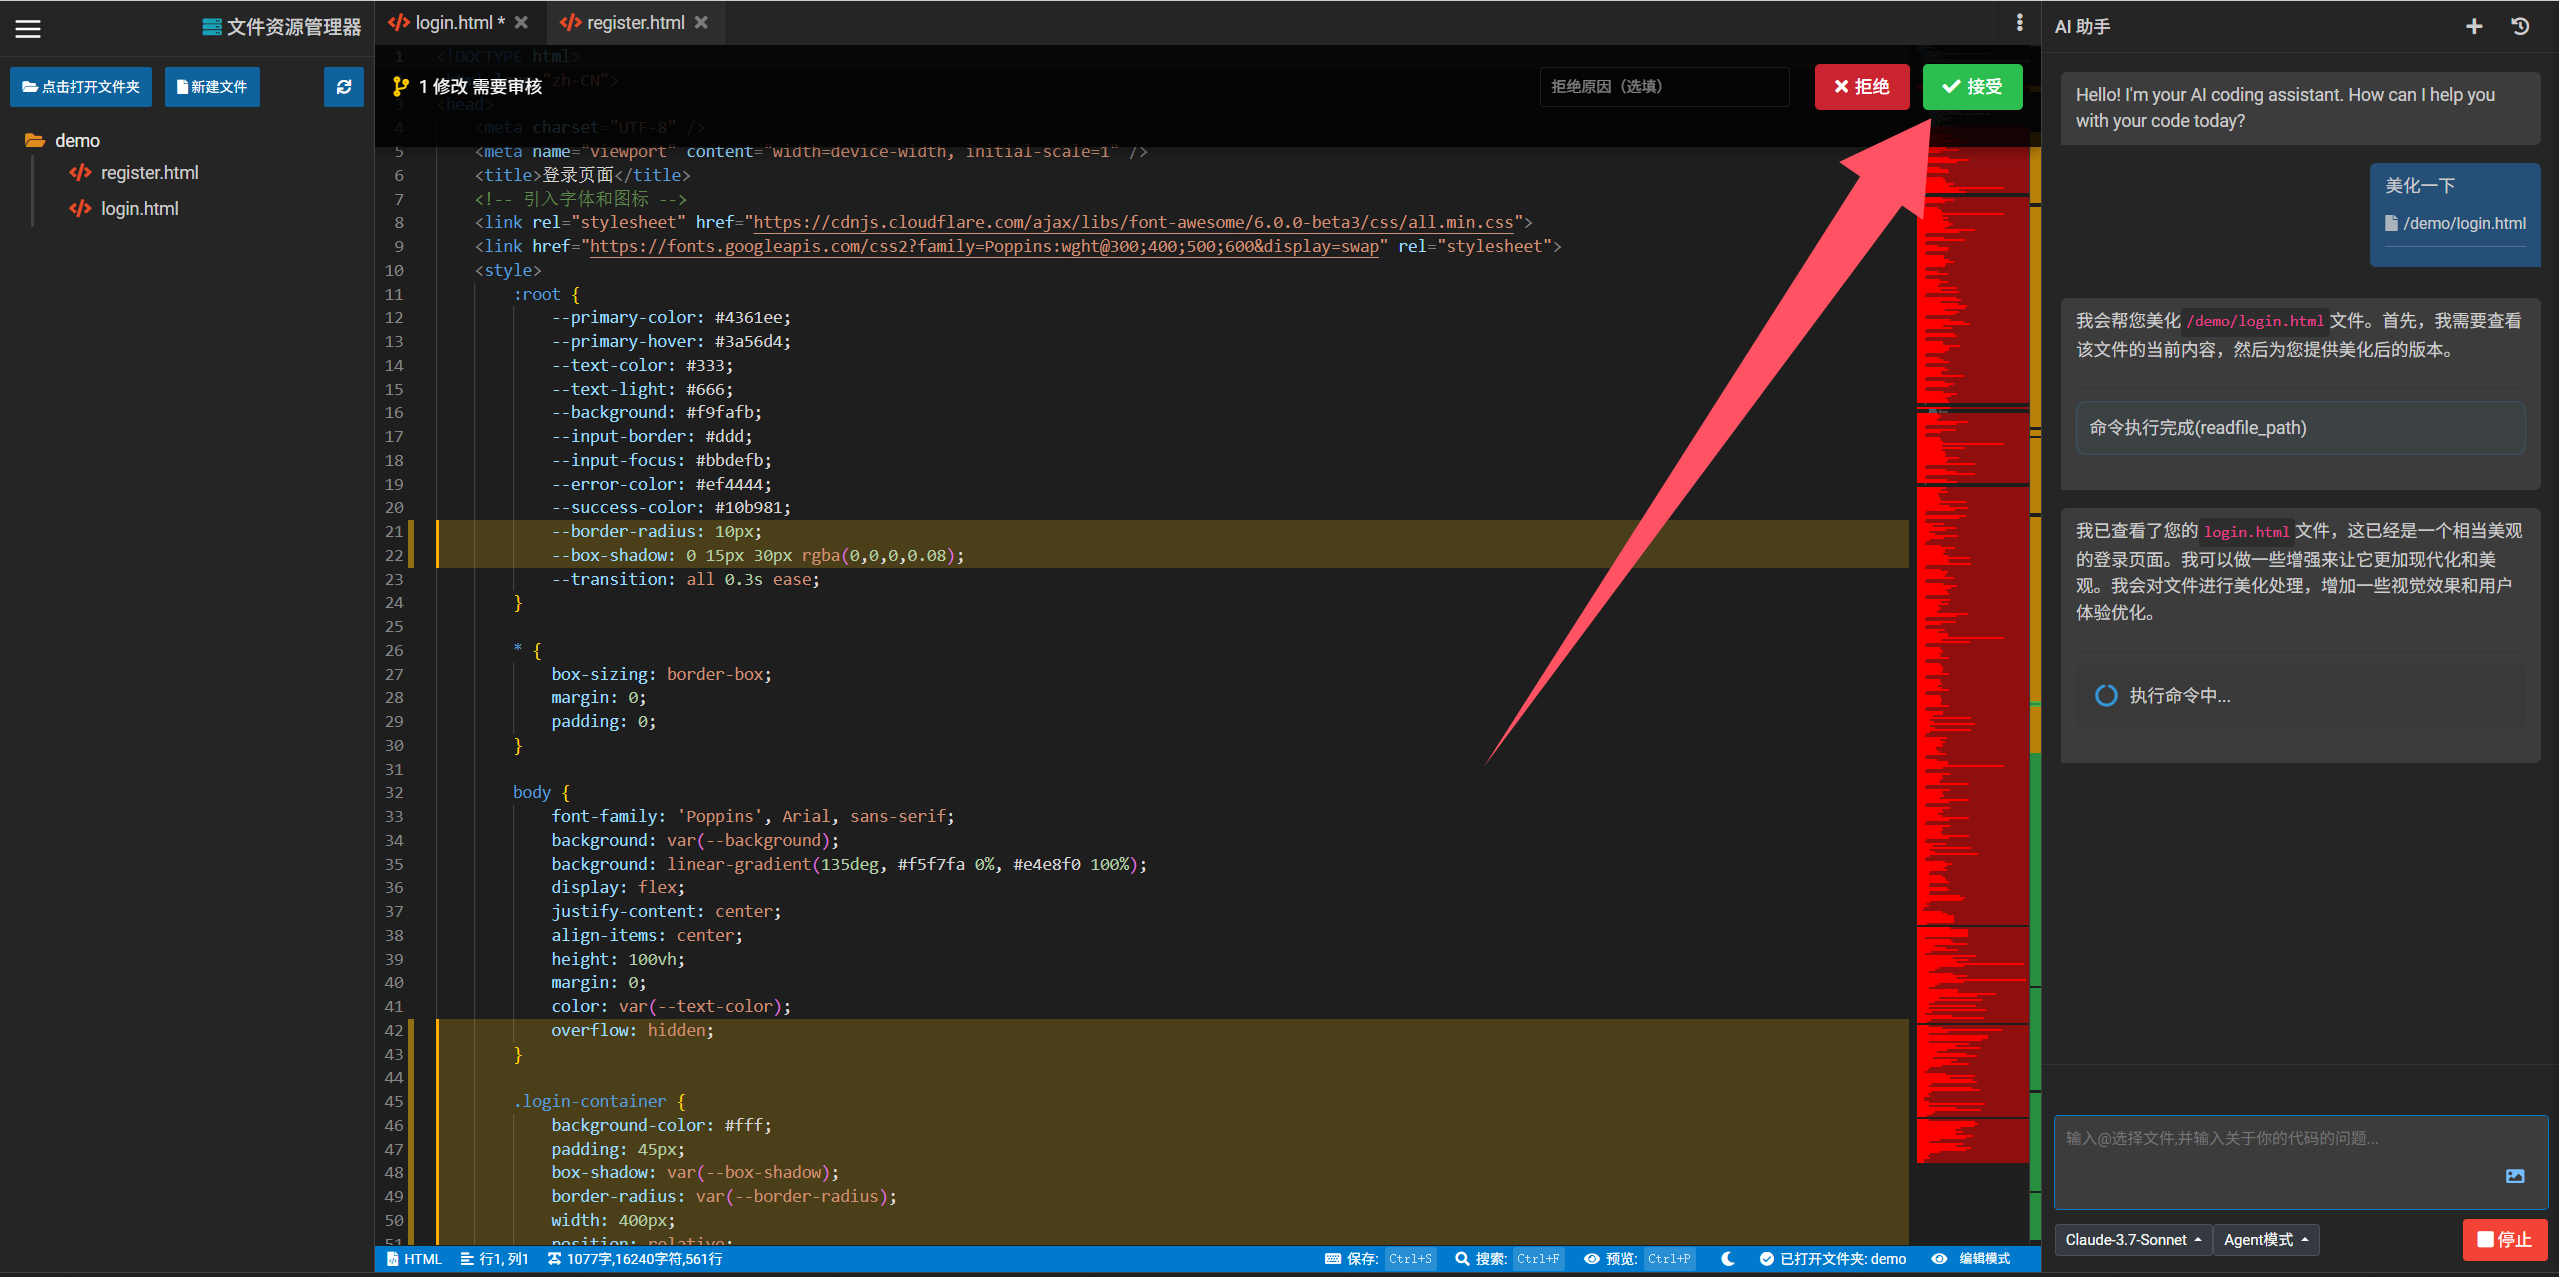Open the Google Fonts Poppins URL link
Image resolution: width=2559 pixels, height=1277 pixels.
pyautogui.click(x=984, y=246)
